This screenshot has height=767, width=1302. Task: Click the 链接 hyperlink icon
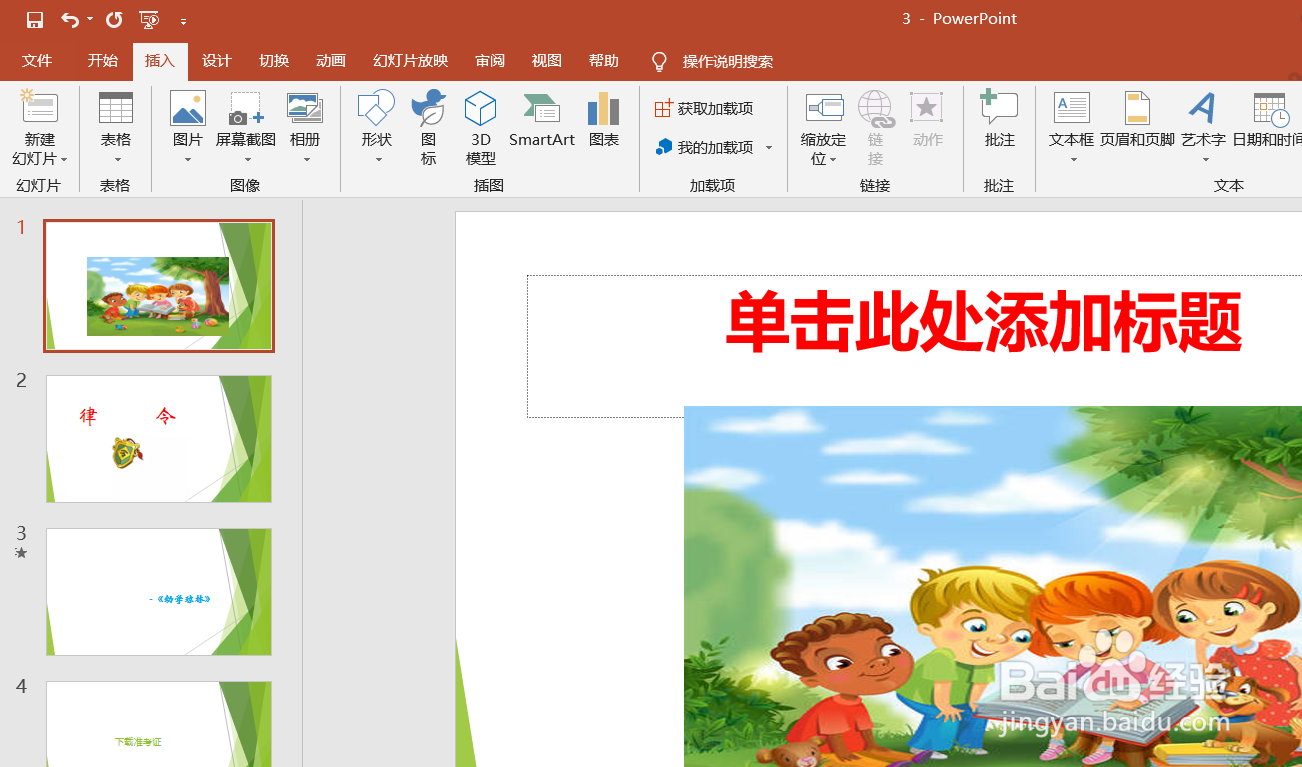(876, 108)
